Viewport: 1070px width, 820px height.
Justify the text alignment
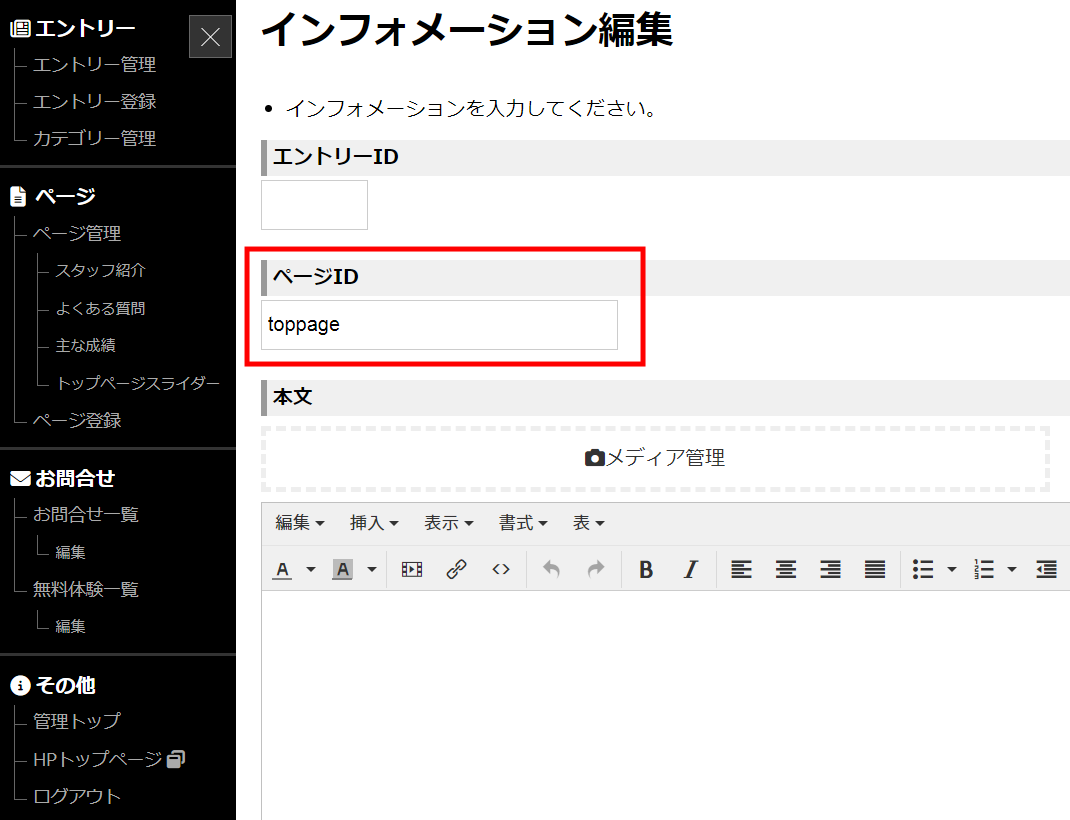(875, 569)
